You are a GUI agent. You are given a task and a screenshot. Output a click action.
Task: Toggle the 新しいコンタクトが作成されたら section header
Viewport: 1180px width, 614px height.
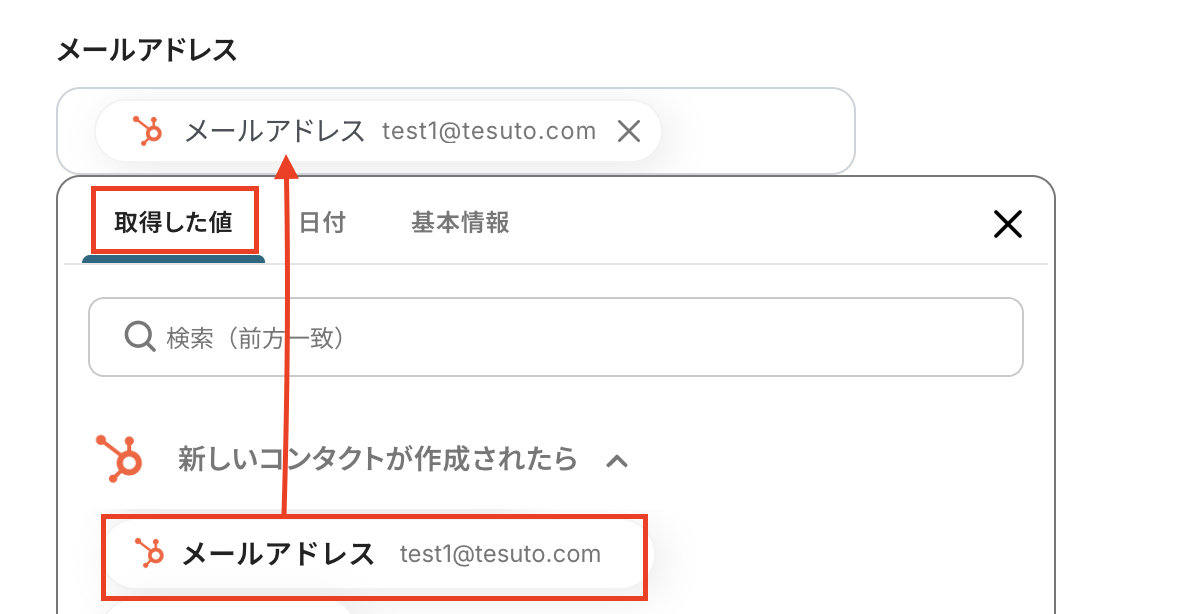pos(377,459)
